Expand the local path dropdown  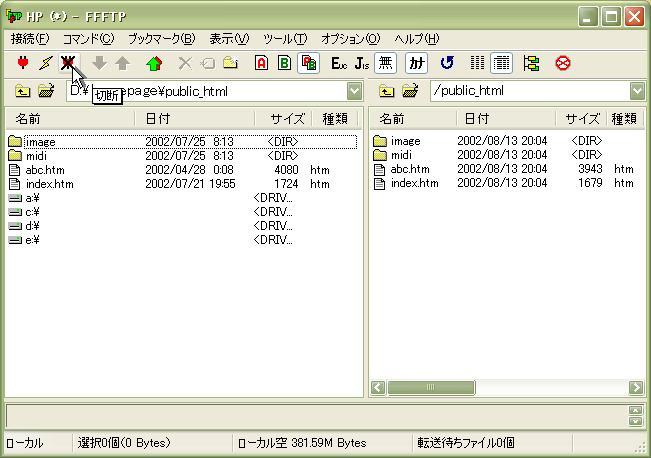click(355, 92)
